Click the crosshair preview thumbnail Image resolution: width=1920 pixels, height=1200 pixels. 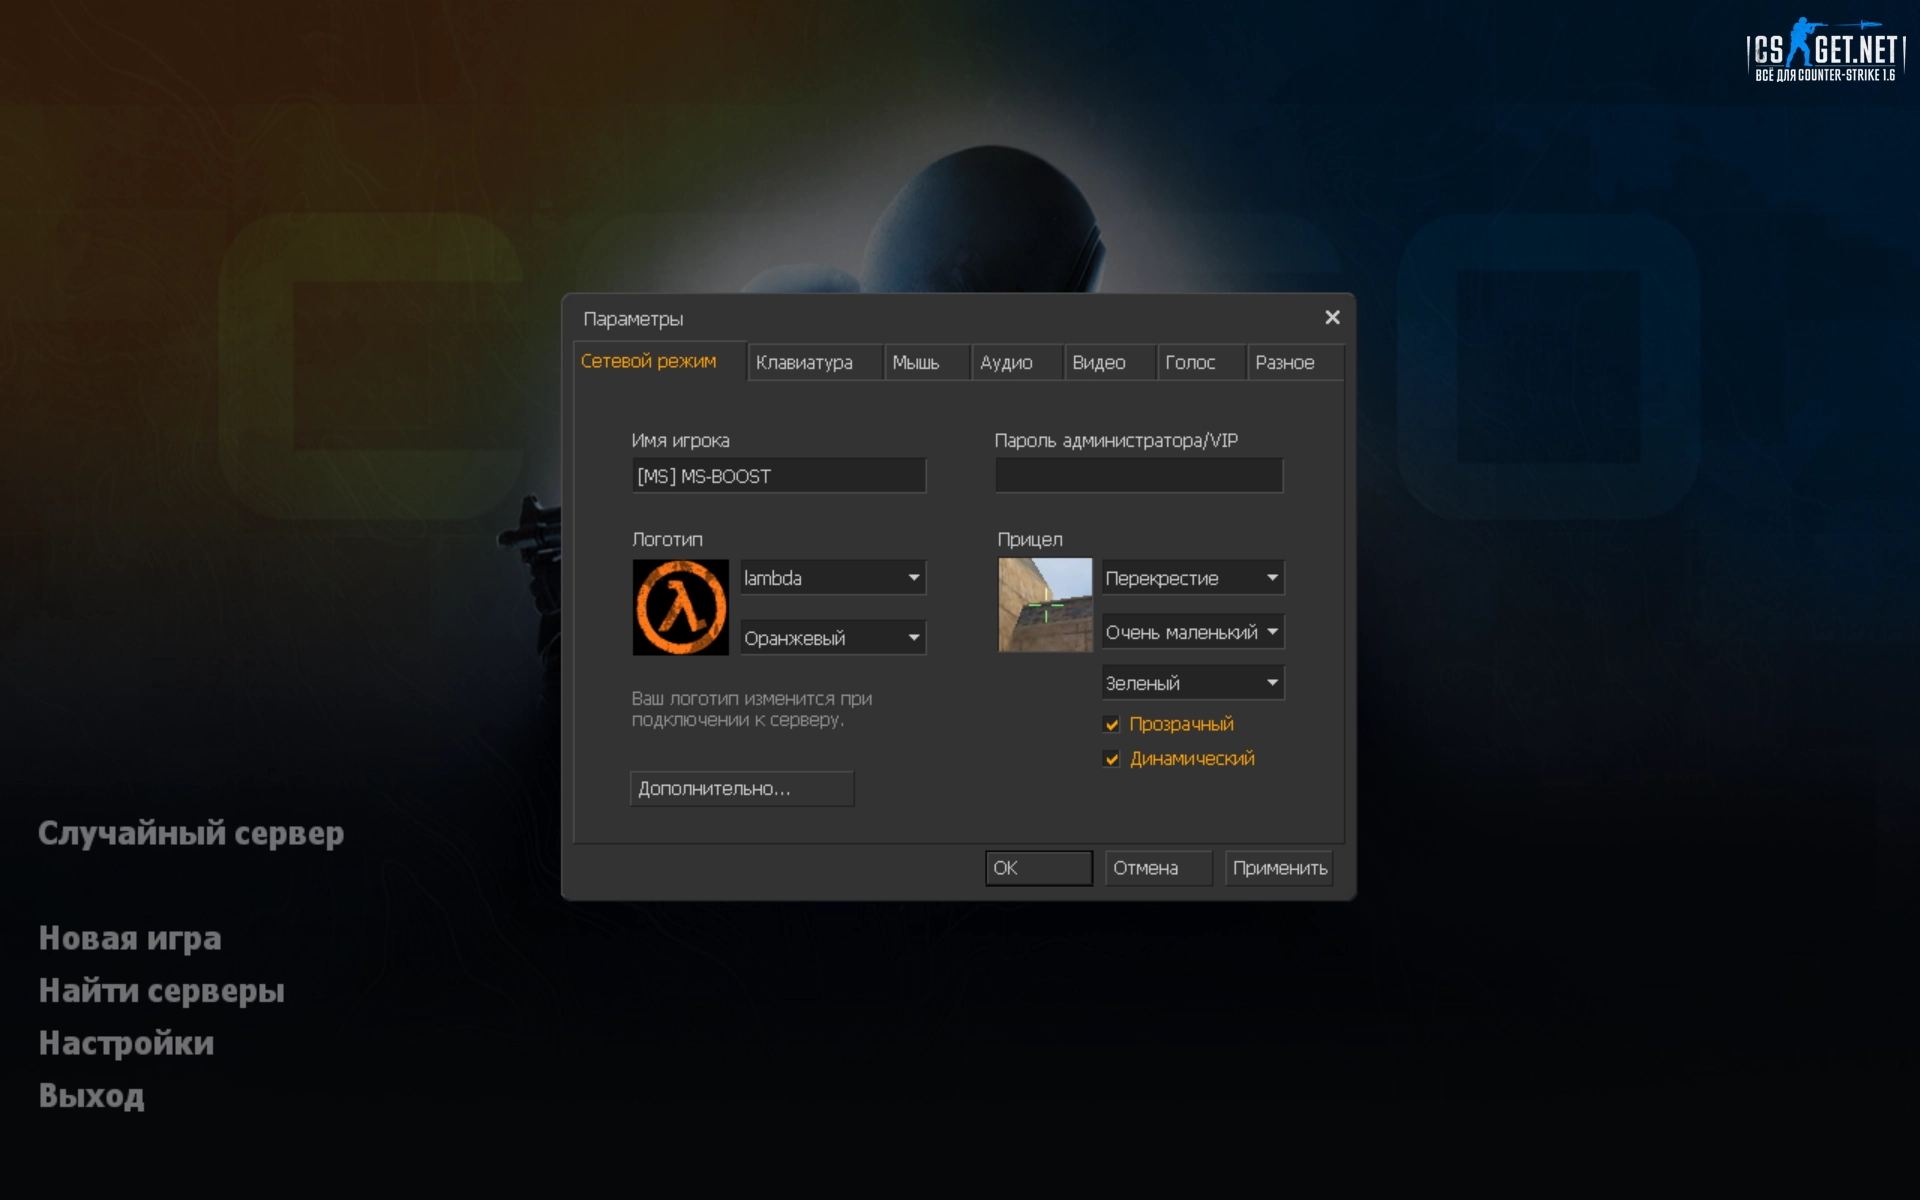[1045, 605]
